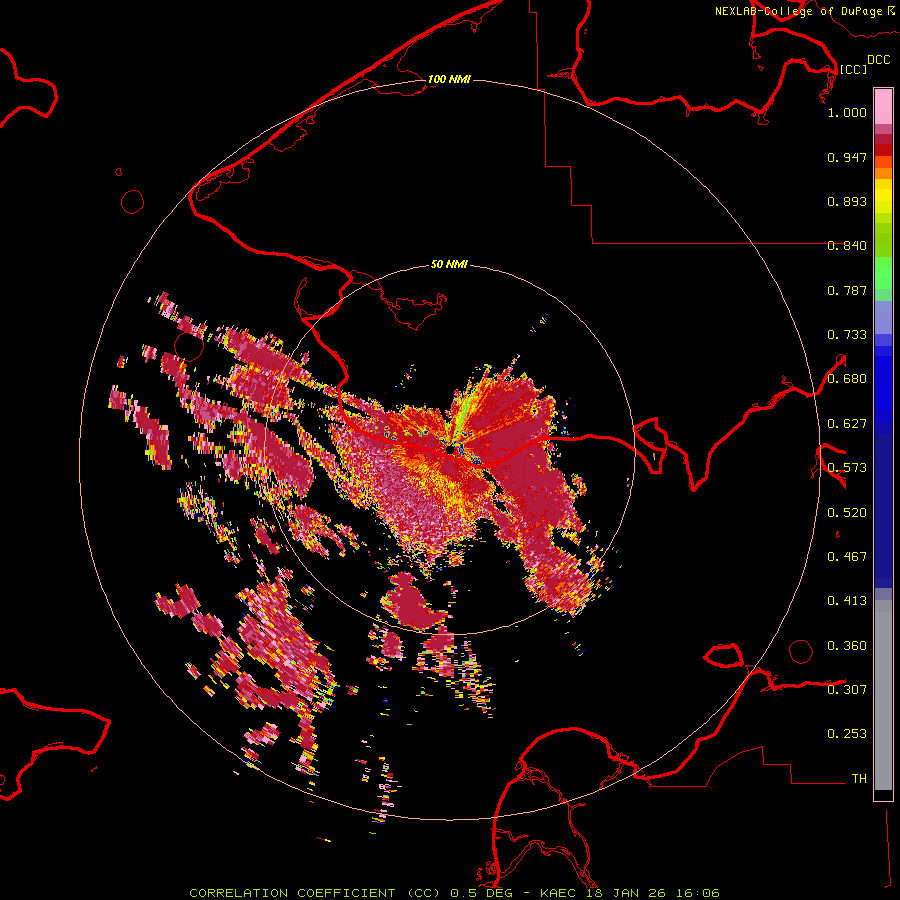Screen dimensions: 900x900
Task: Select the 0.627 scale value
Action: (847, 424)
